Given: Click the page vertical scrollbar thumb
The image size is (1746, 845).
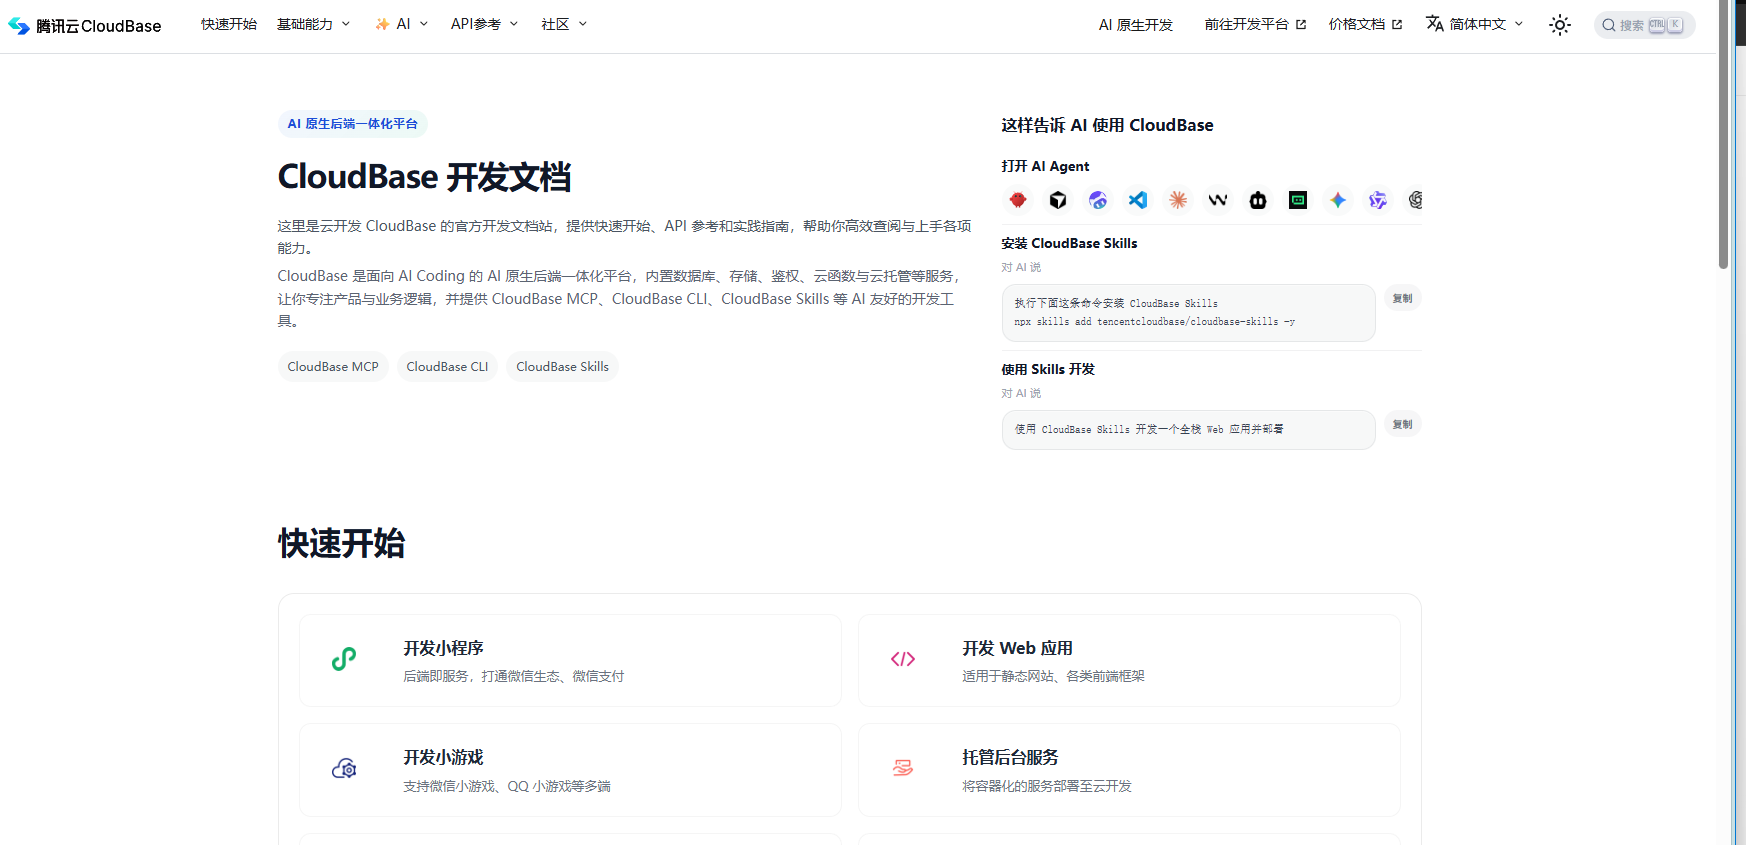Looking at the screenshot, I should (x=1723, y=135).
